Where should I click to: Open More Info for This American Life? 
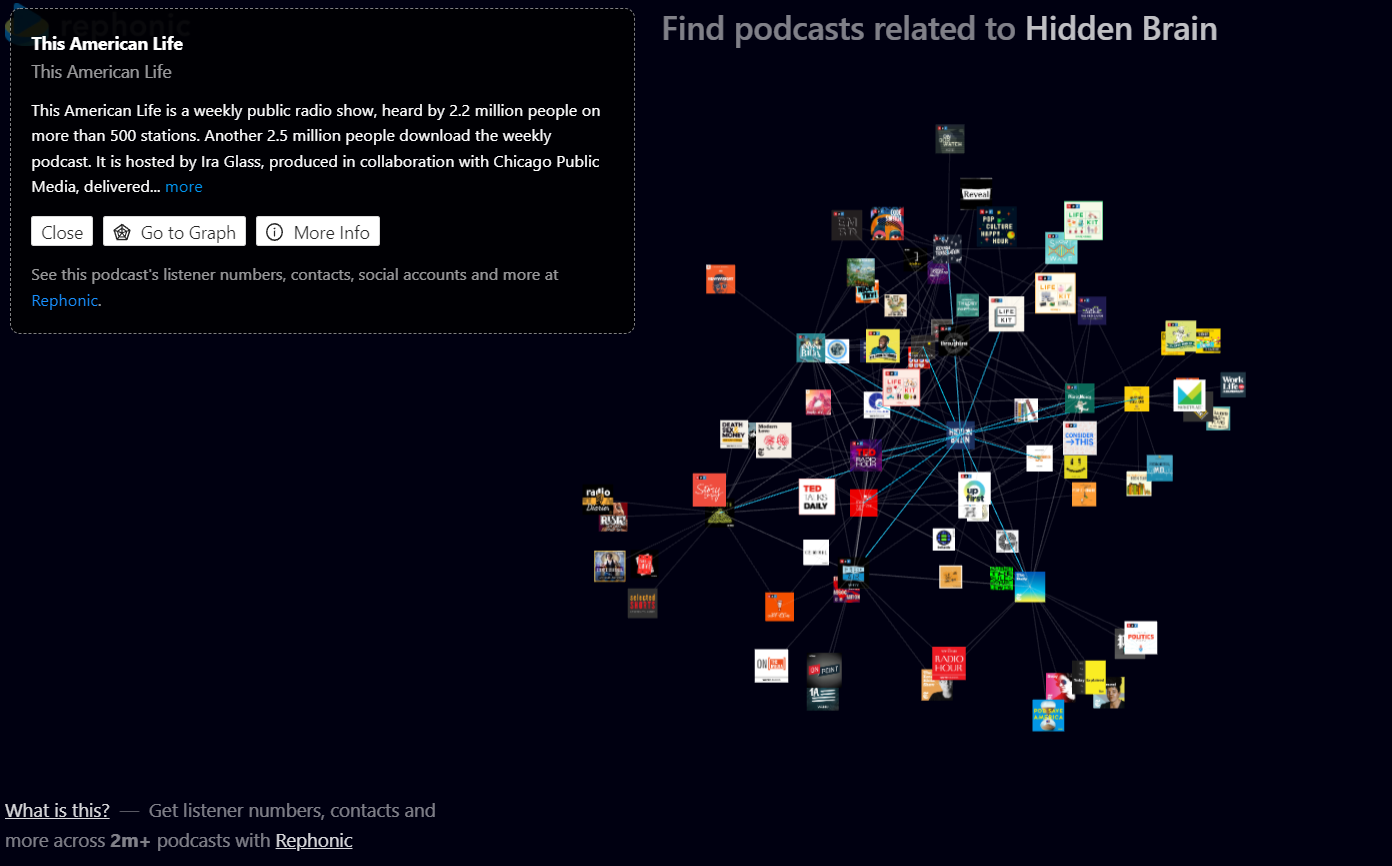[x=318, y=231]
